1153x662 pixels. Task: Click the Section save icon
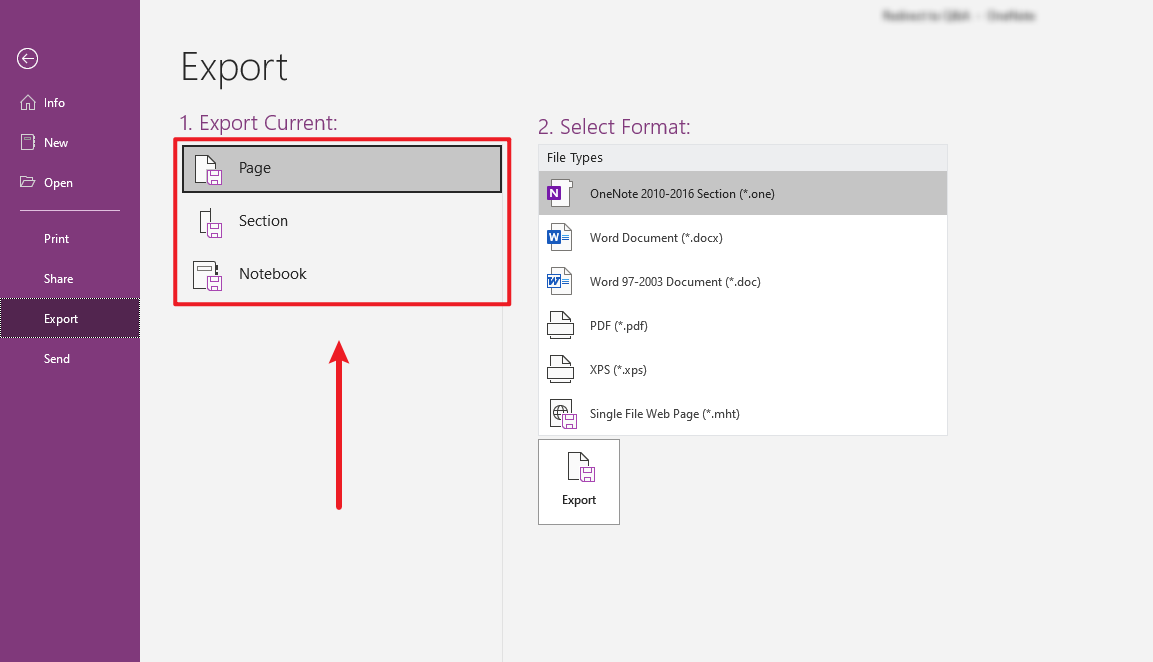(x=210, y=223)
